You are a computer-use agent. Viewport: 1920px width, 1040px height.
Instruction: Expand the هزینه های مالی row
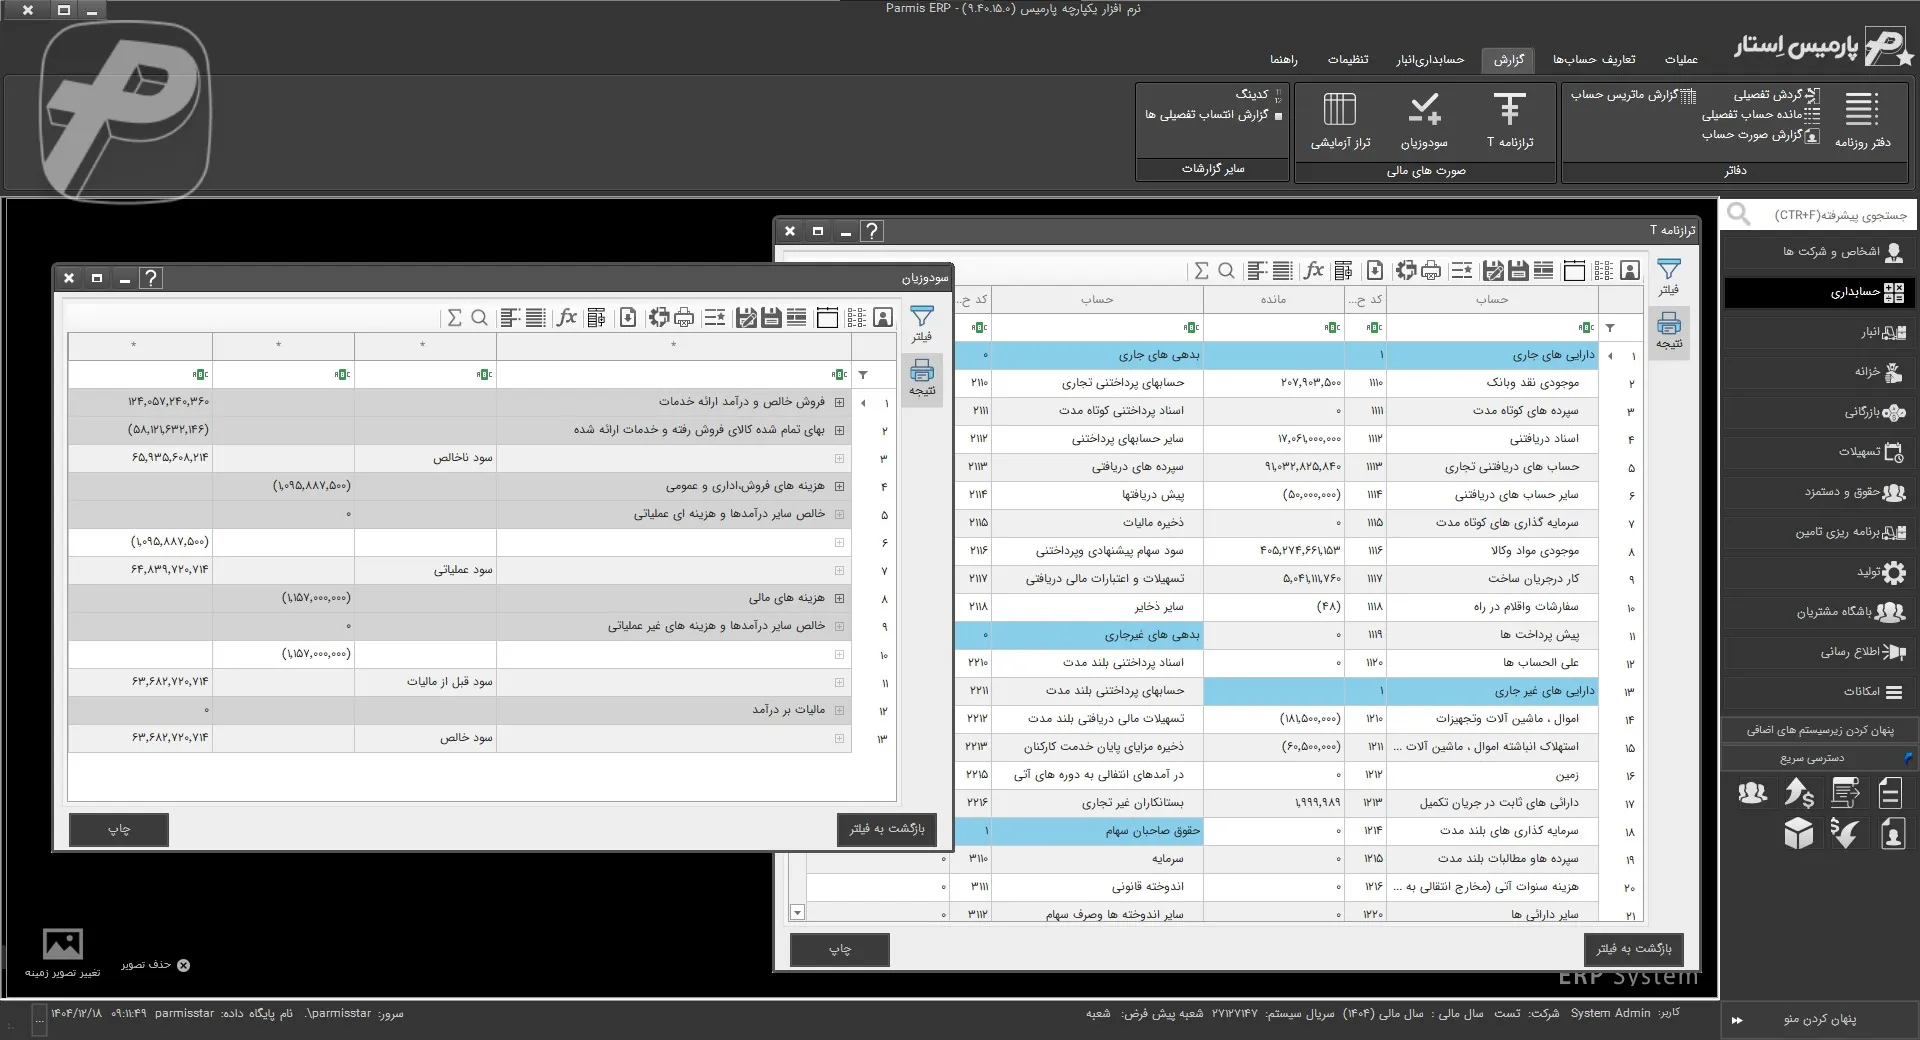839,598
